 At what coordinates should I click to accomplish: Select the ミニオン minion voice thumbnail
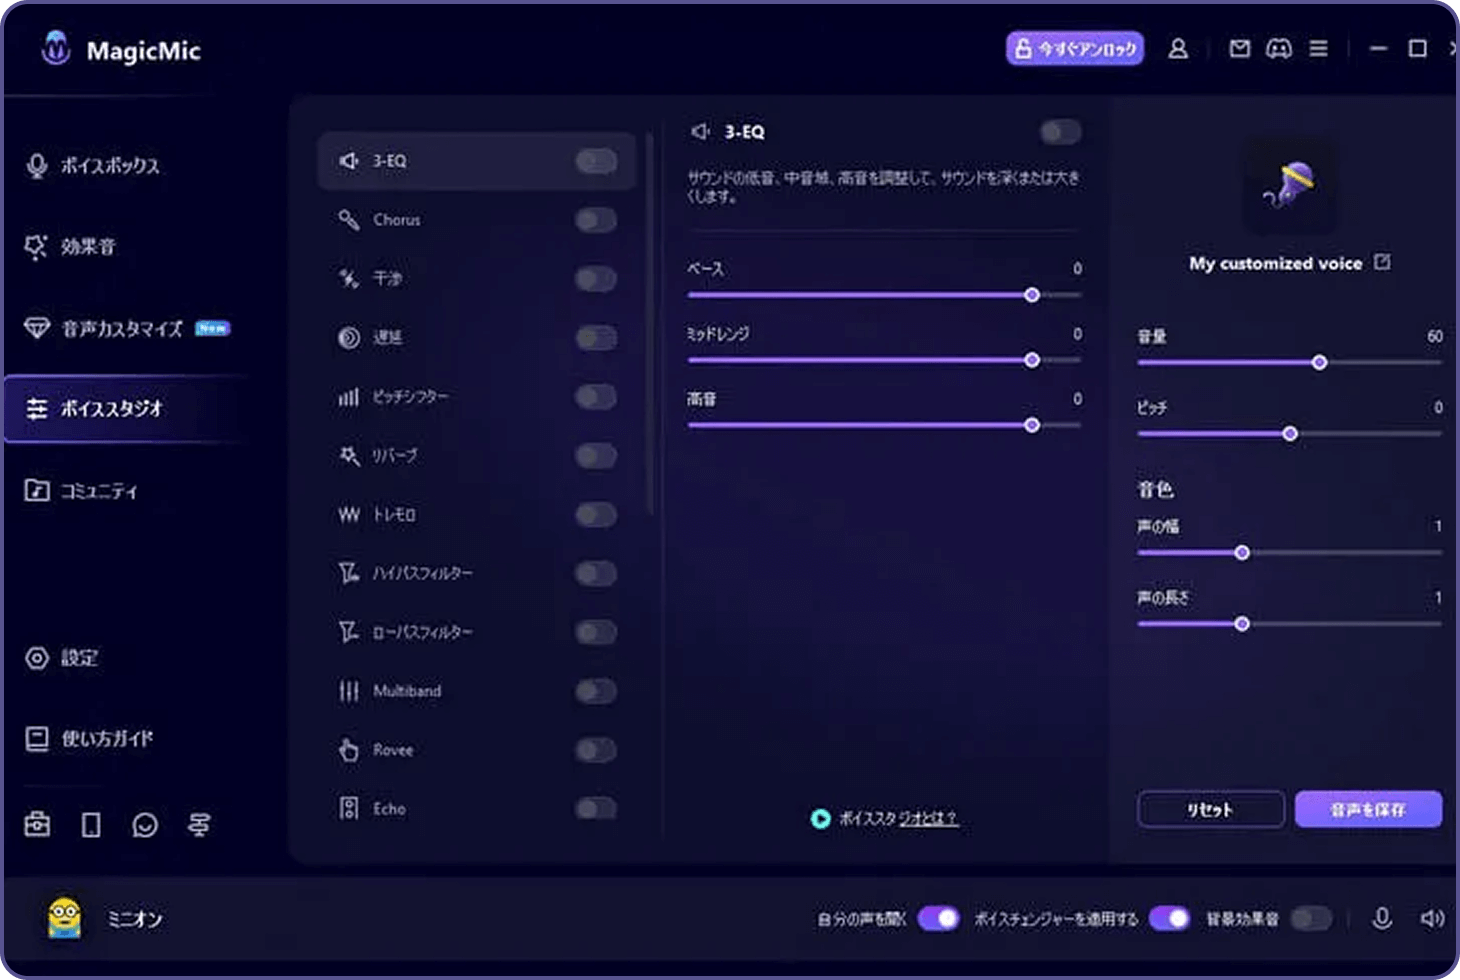(63, 916)
